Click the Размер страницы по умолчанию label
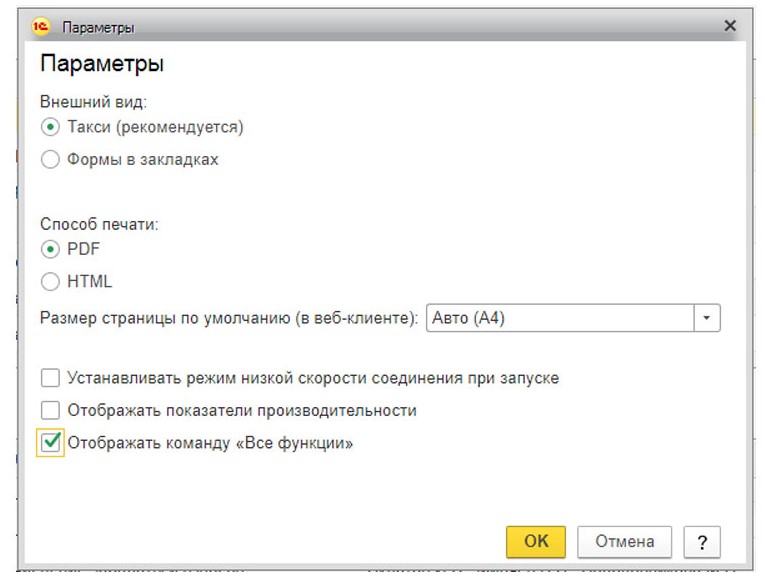The image size is (765, 578). click(x=228, y=318)
